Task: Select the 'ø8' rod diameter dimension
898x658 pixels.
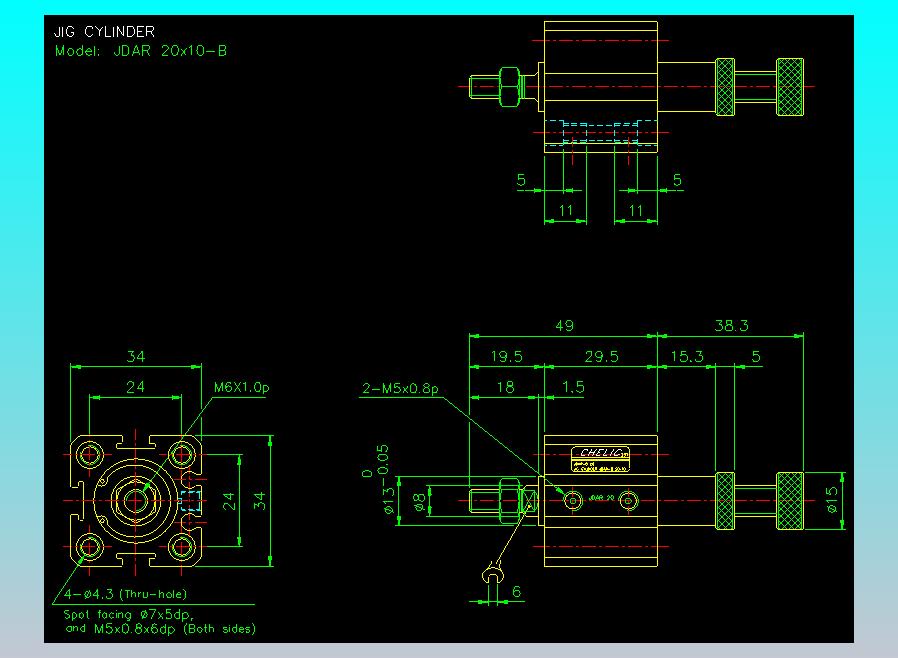Action: pyautogui.click(x=420, y=502)
